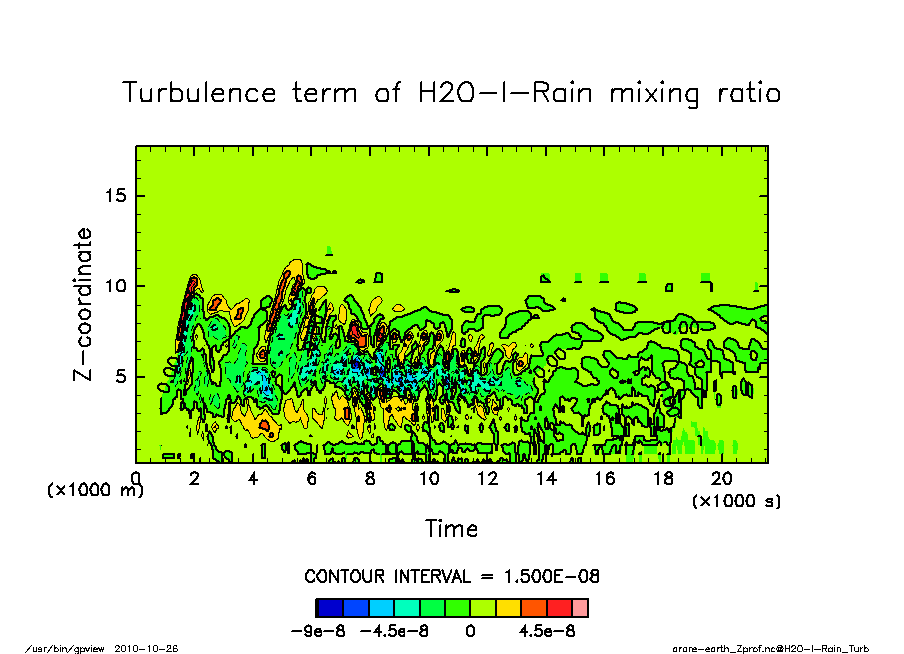This screenshot has width=904, height=654.
Task: Click the arare-earth_Zprof.nc dataset label
Action: 770,648
